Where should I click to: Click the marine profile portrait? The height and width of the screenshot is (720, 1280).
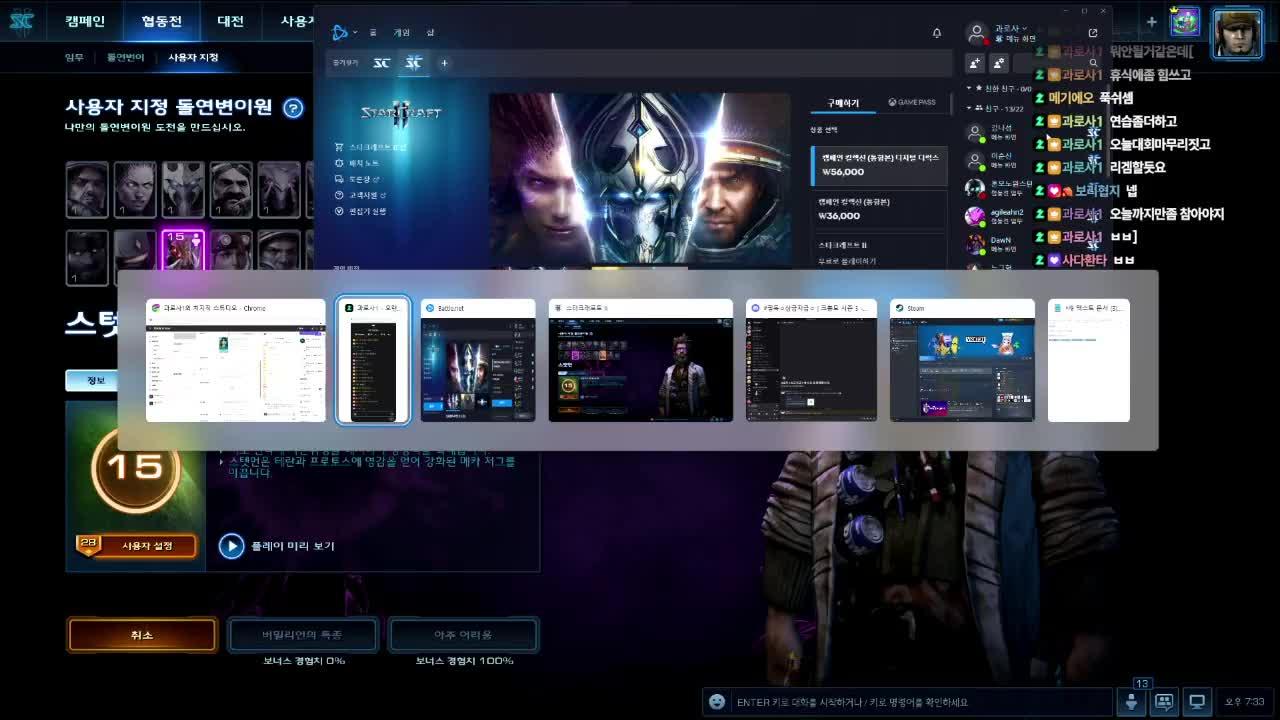coord(1237,34)
